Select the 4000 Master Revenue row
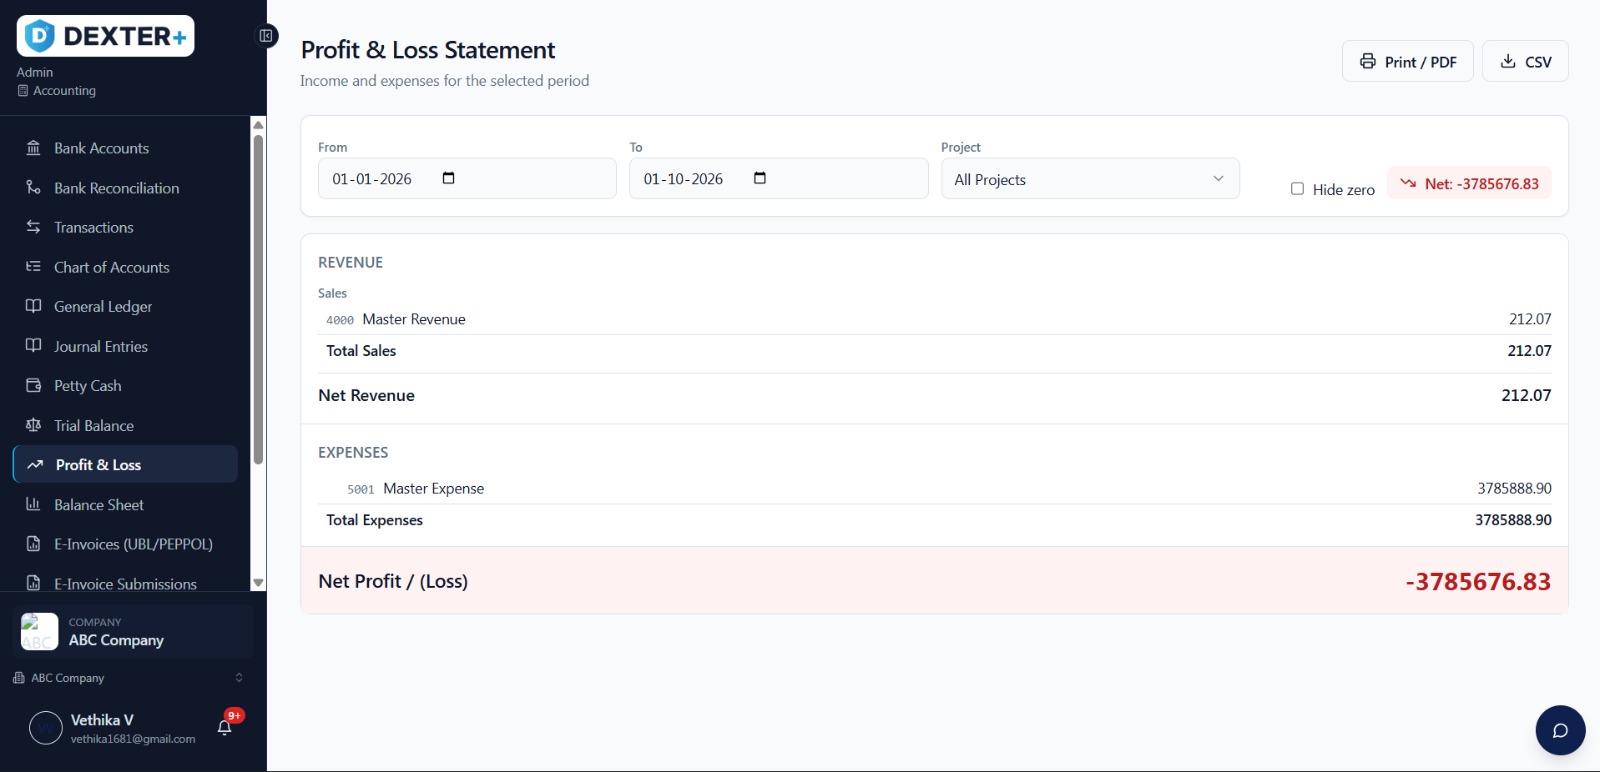The width and height of the screenshot is (1600, 772). pyautogui.click(x=934, y=319)
